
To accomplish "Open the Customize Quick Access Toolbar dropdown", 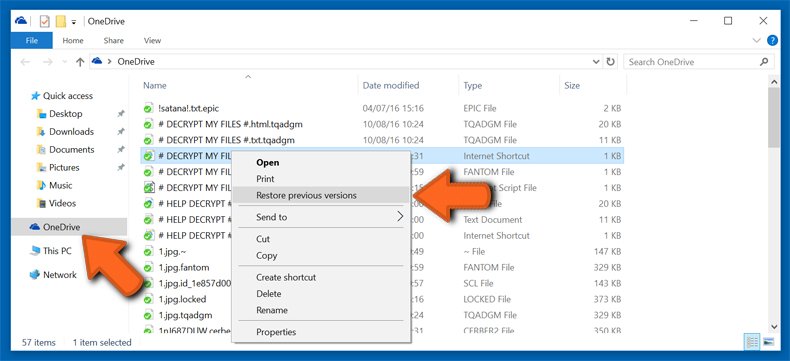I will tap(74, 22).
